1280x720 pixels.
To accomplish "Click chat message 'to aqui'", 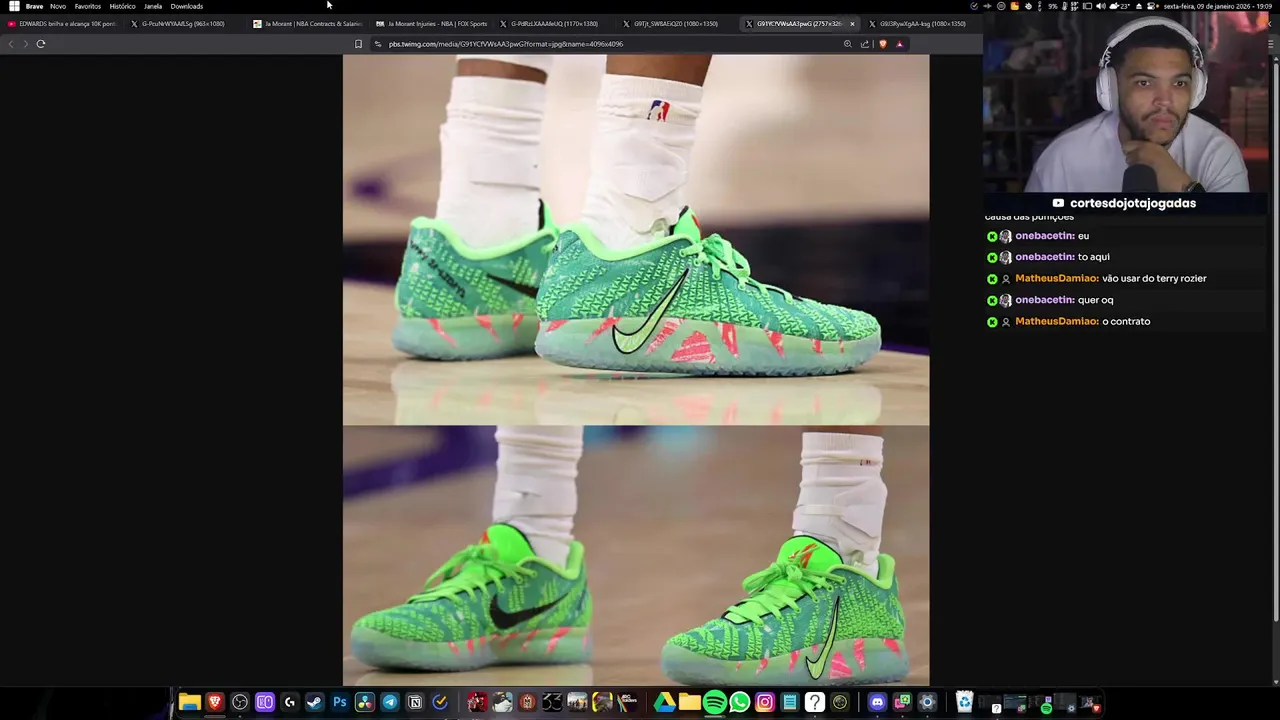I will coord(1094,257).
